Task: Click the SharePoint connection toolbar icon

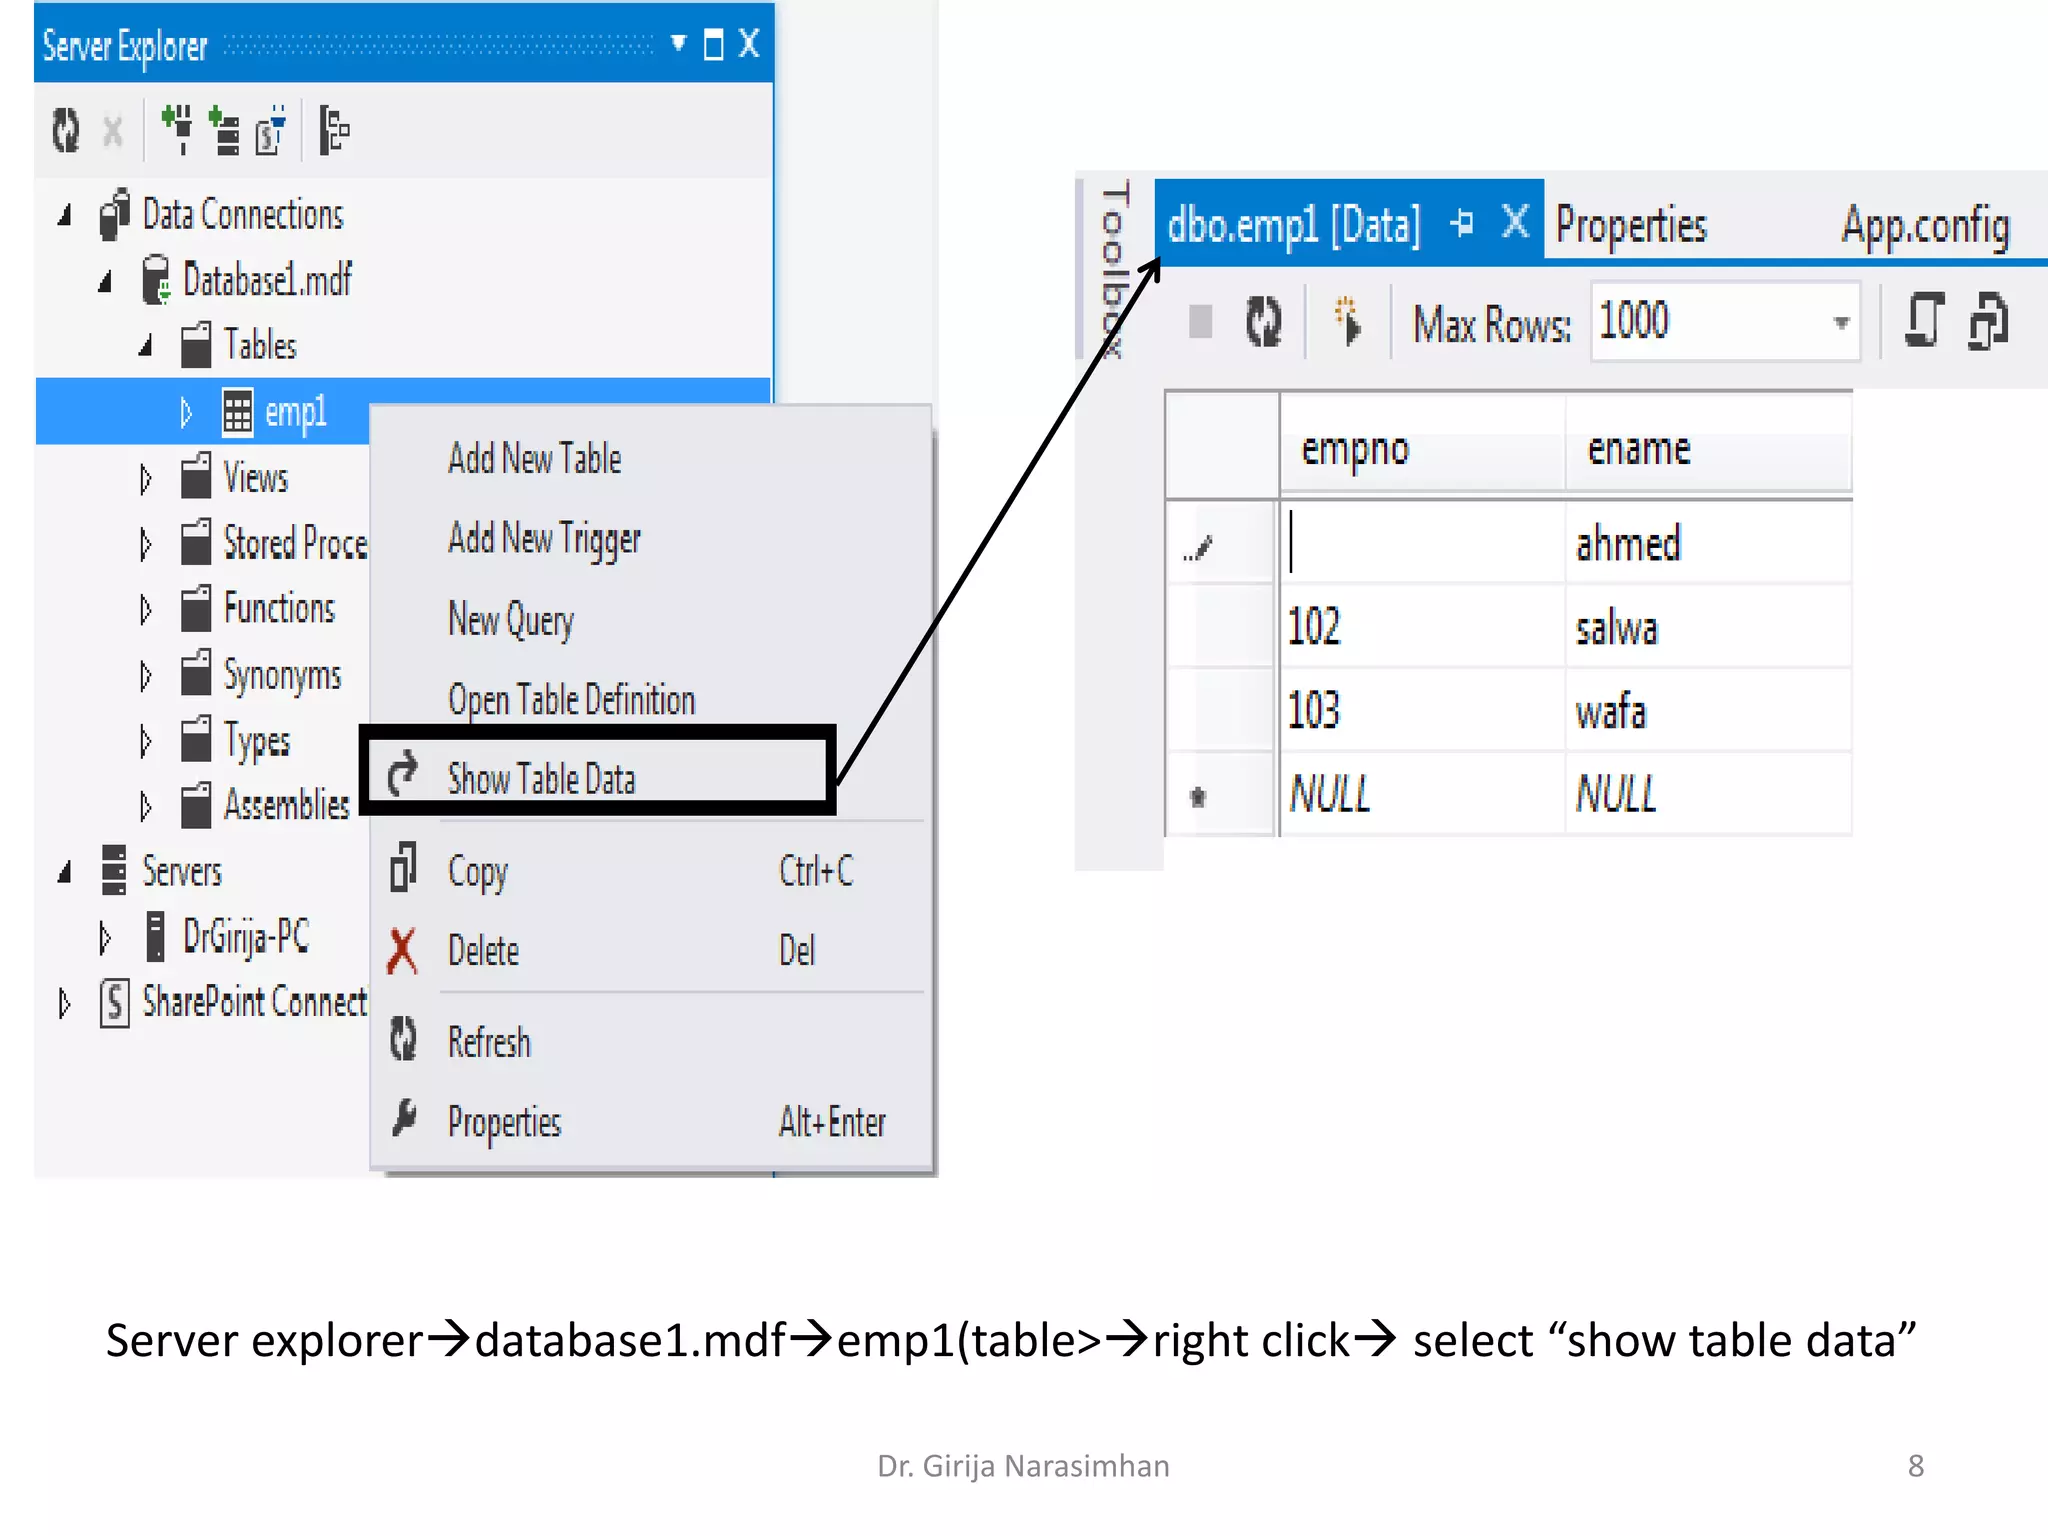Action: click(271, 130)
